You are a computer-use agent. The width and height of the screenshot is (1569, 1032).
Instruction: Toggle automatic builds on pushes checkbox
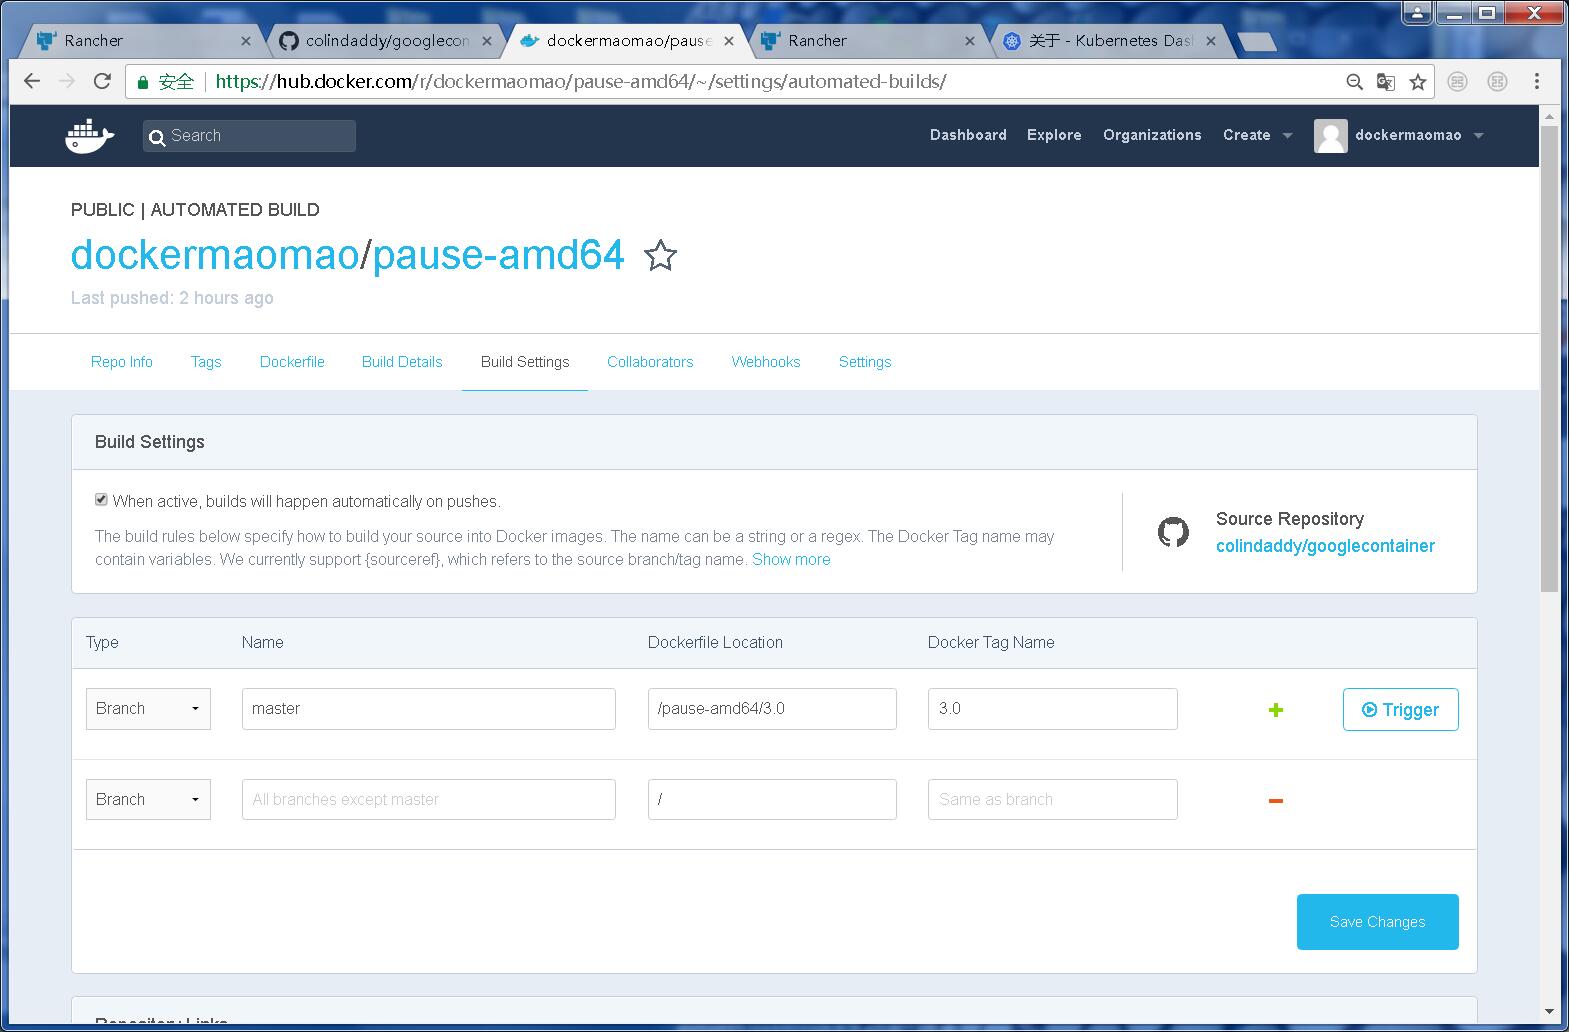[x=101, y=500]
